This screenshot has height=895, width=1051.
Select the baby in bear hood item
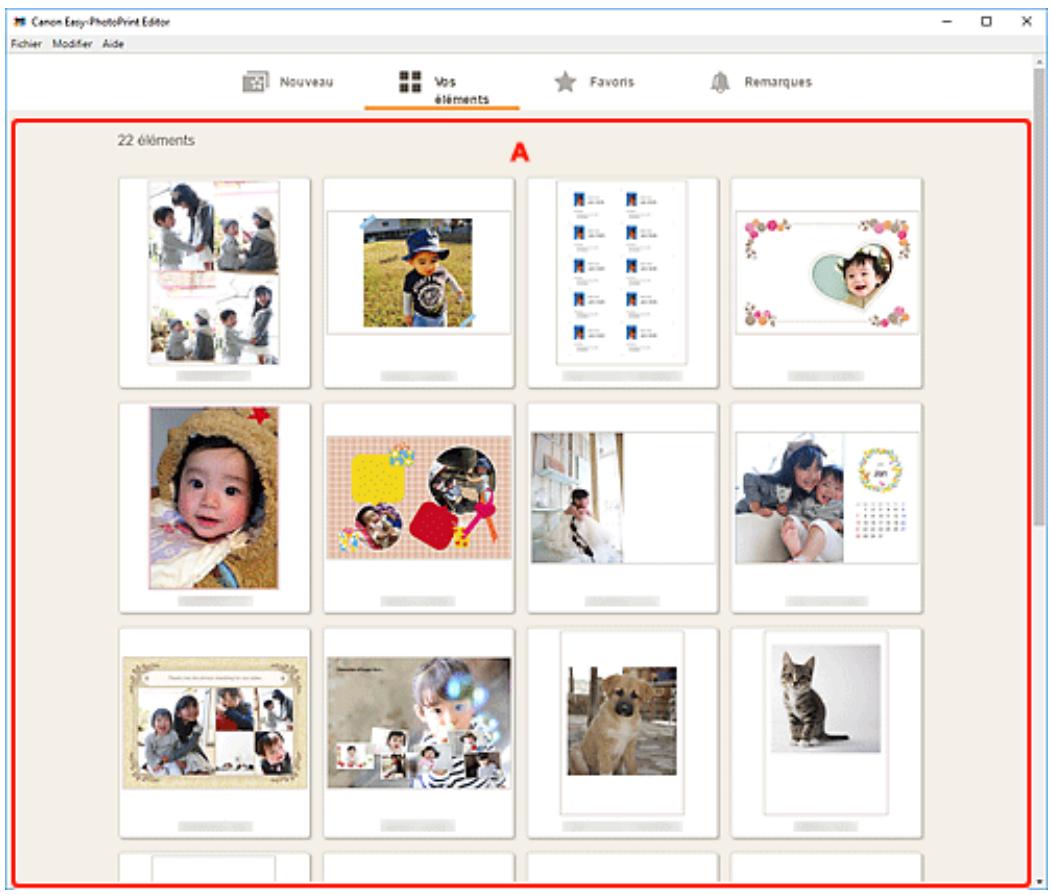[214, 508]
